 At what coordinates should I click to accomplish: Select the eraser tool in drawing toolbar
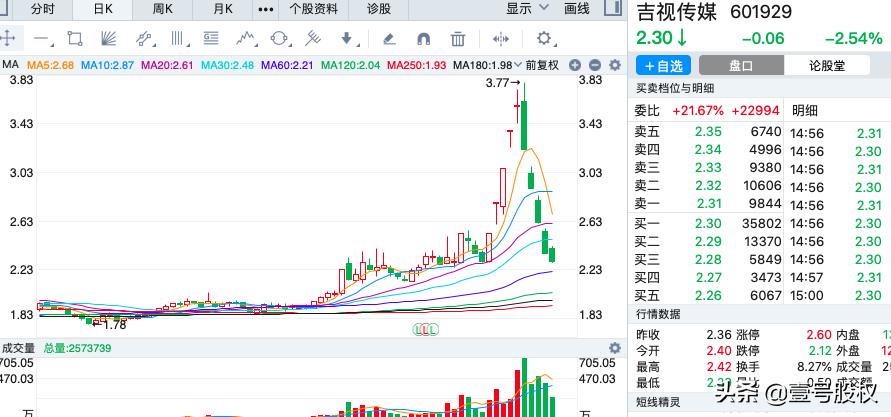(x=389, y=40)
